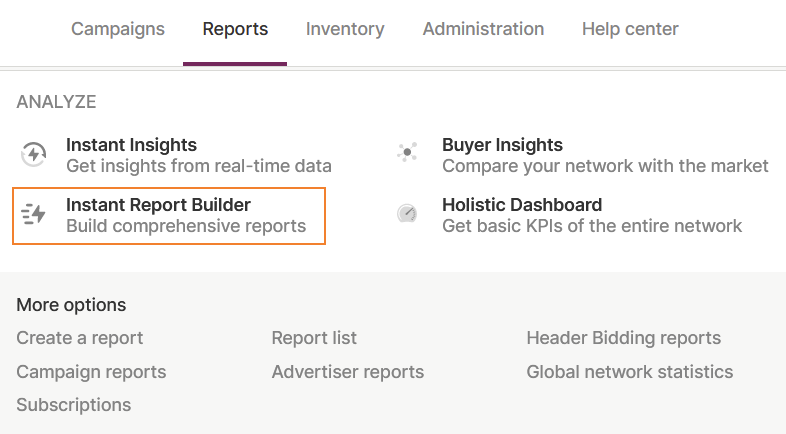
Task: Open Global network statistics
Action: click(629, 372)
